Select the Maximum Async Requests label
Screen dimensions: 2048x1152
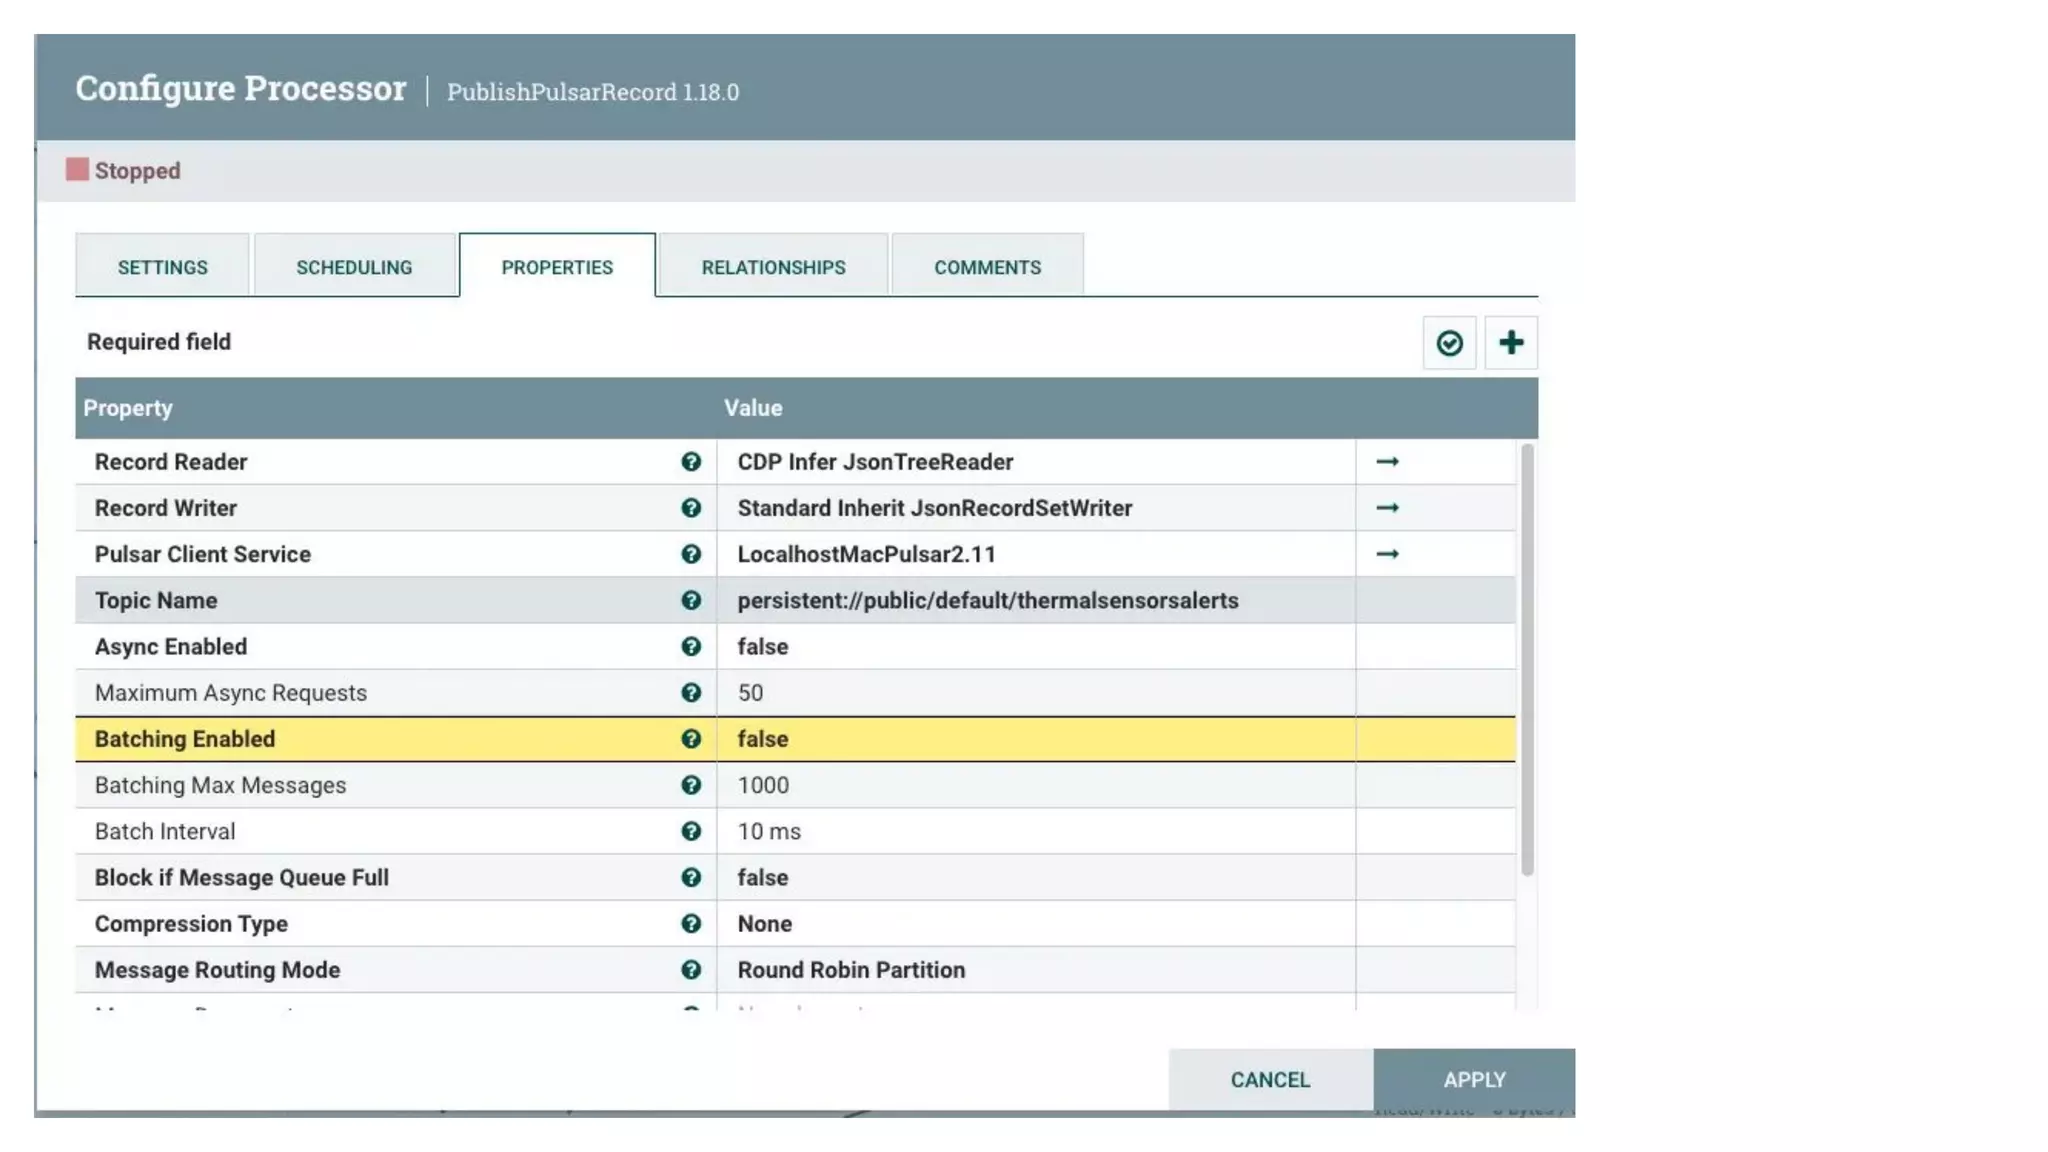(231, 693)
